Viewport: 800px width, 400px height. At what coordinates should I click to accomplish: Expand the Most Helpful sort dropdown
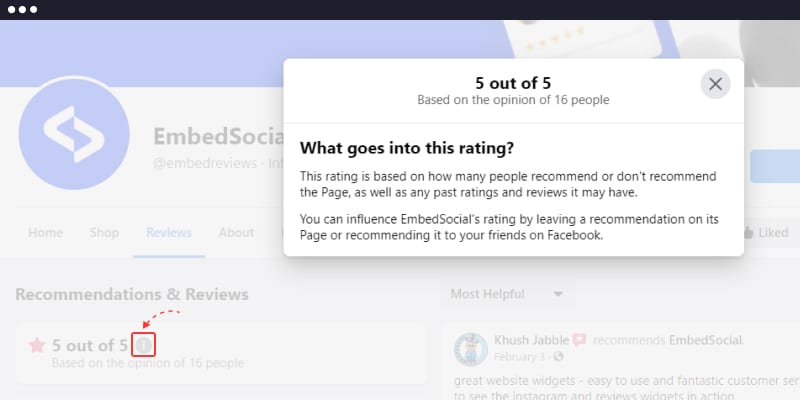[507, 294]
